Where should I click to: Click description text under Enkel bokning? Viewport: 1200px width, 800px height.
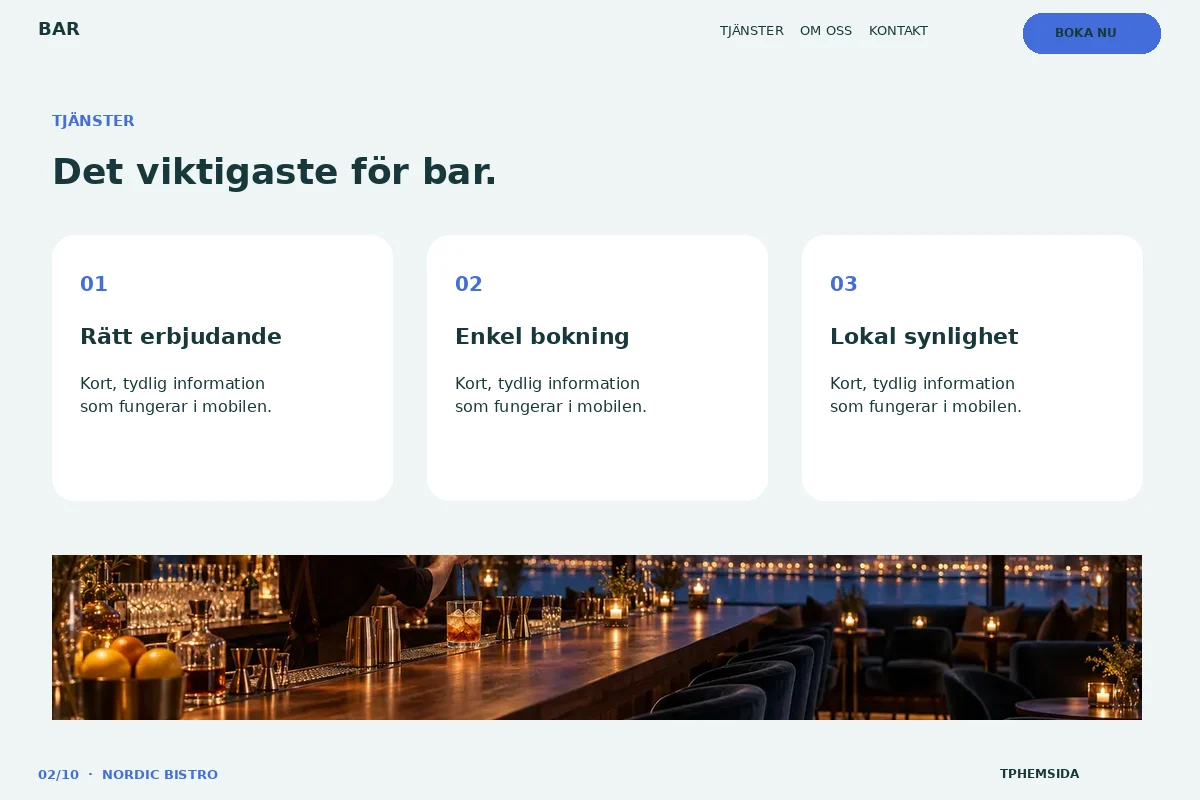pos(551,395)
